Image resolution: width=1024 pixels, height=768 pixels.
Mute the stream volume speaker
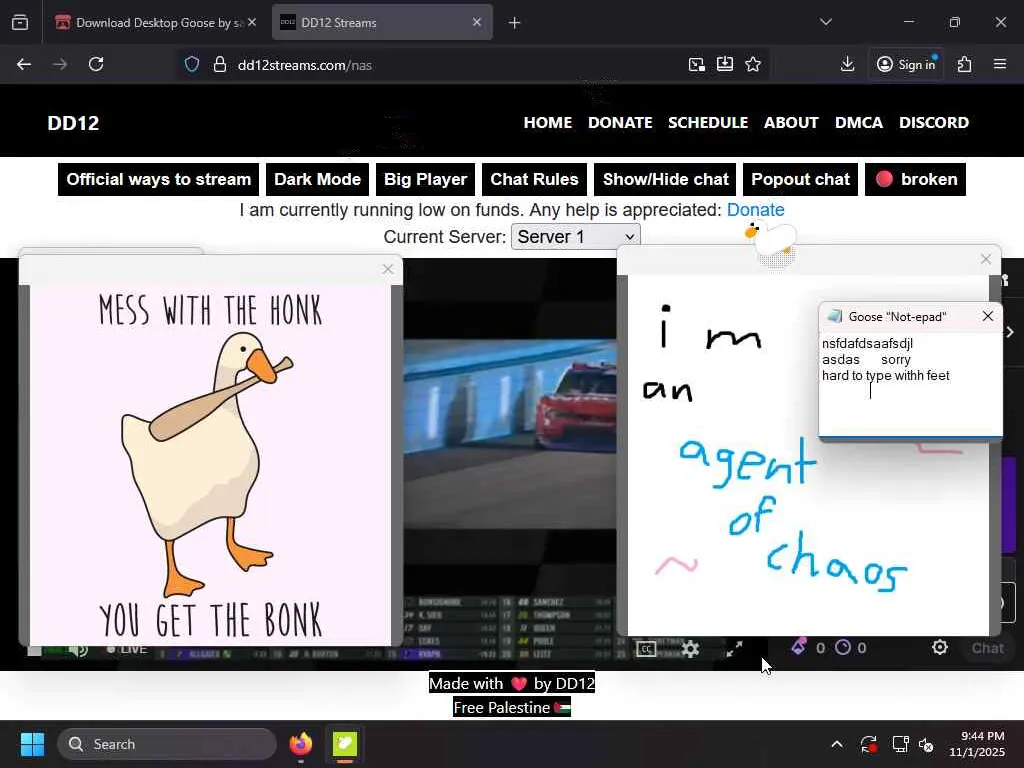pyautogui.click(x=79, y=650)
